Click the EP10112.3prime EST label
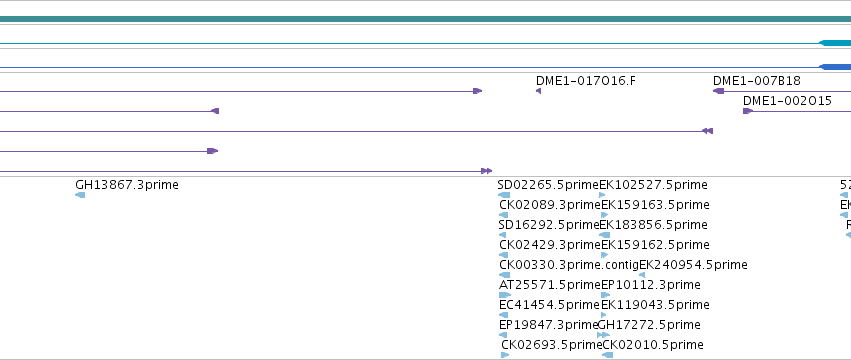 coord(651,285)
